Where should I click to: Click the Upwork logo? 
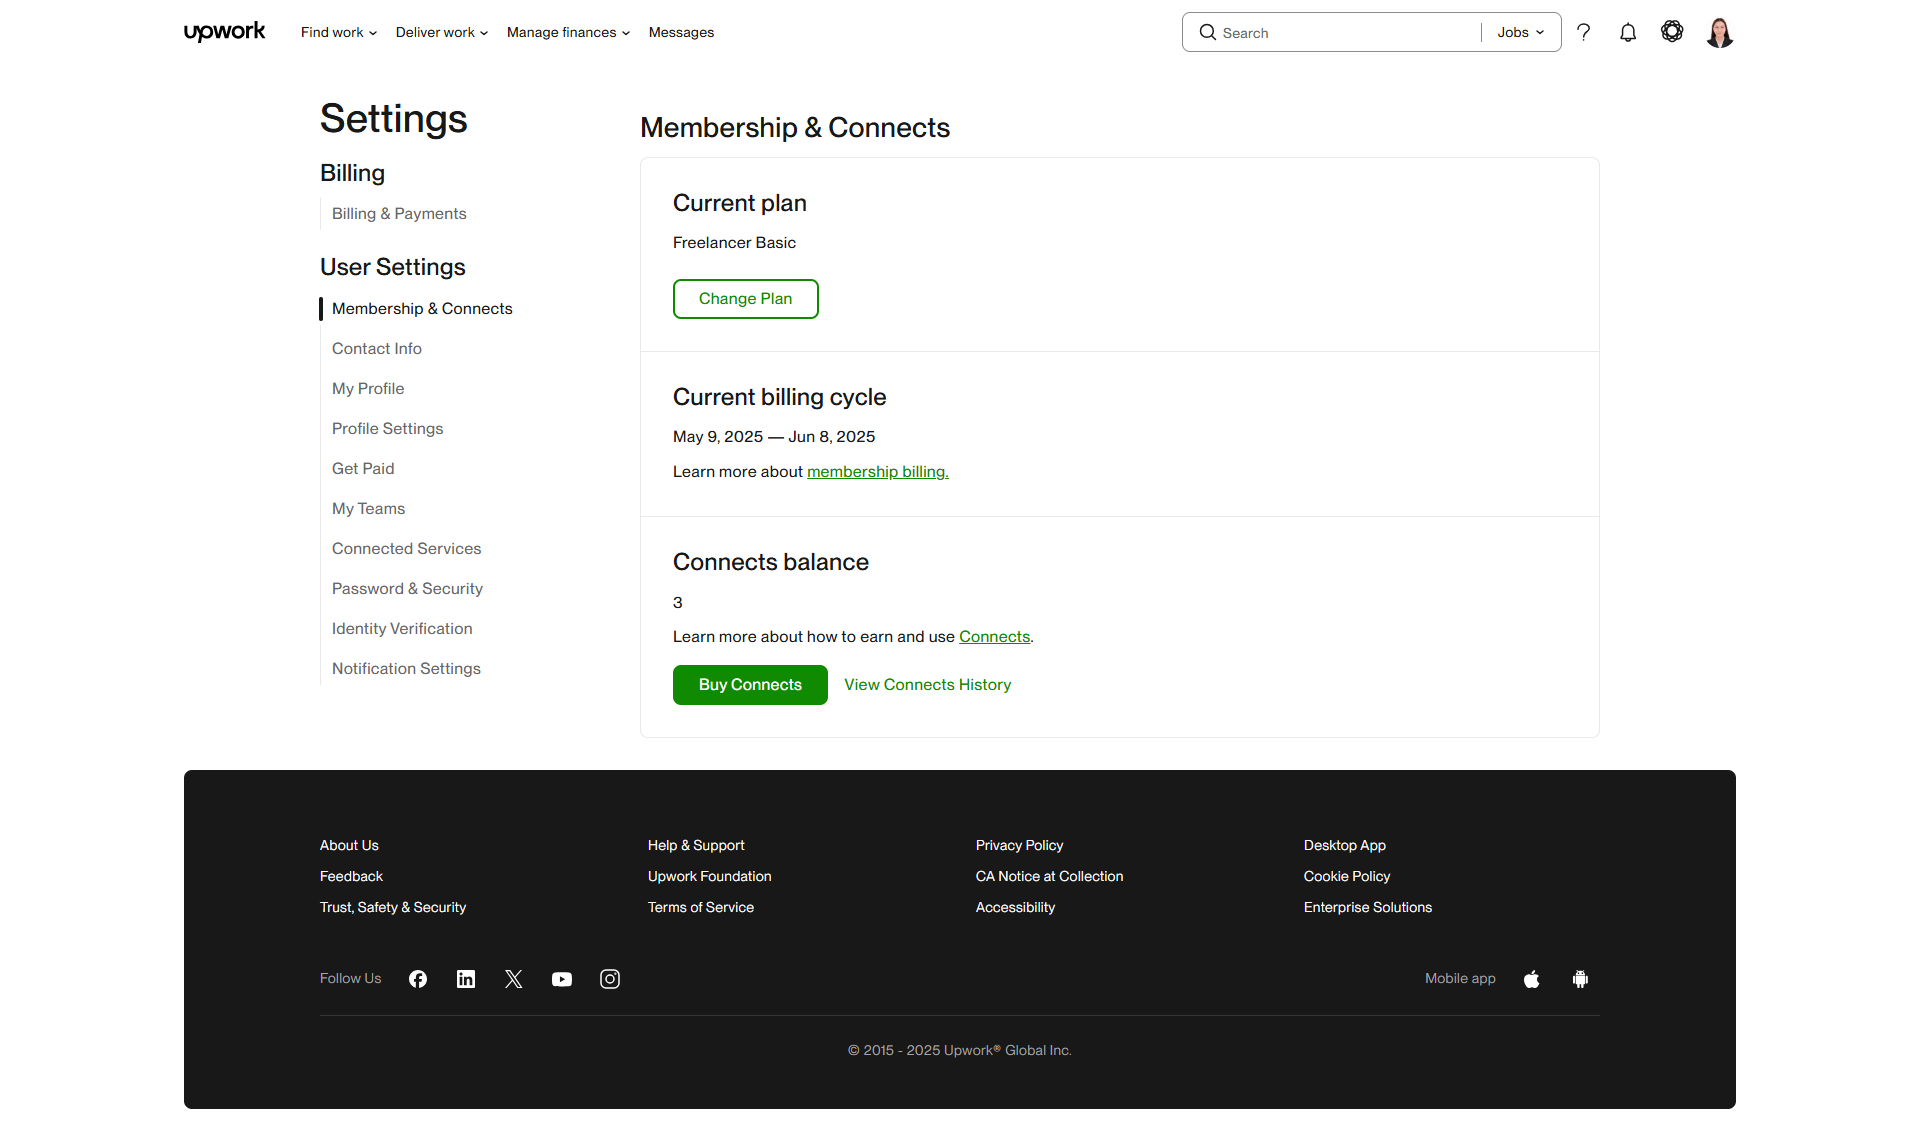click(224, 32)
